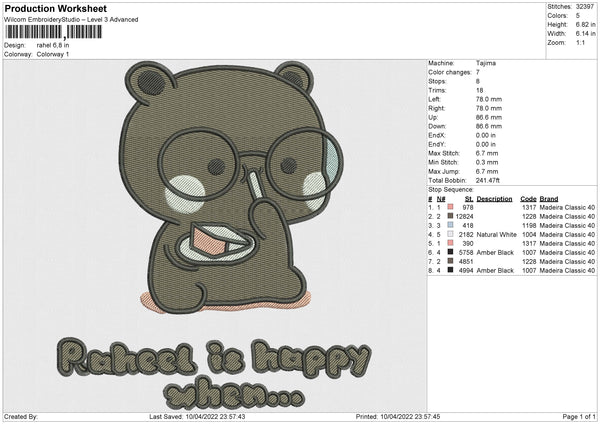Click the 'Natural White' description
This screenshot has width=600, height=424.
tap(497, 235)
